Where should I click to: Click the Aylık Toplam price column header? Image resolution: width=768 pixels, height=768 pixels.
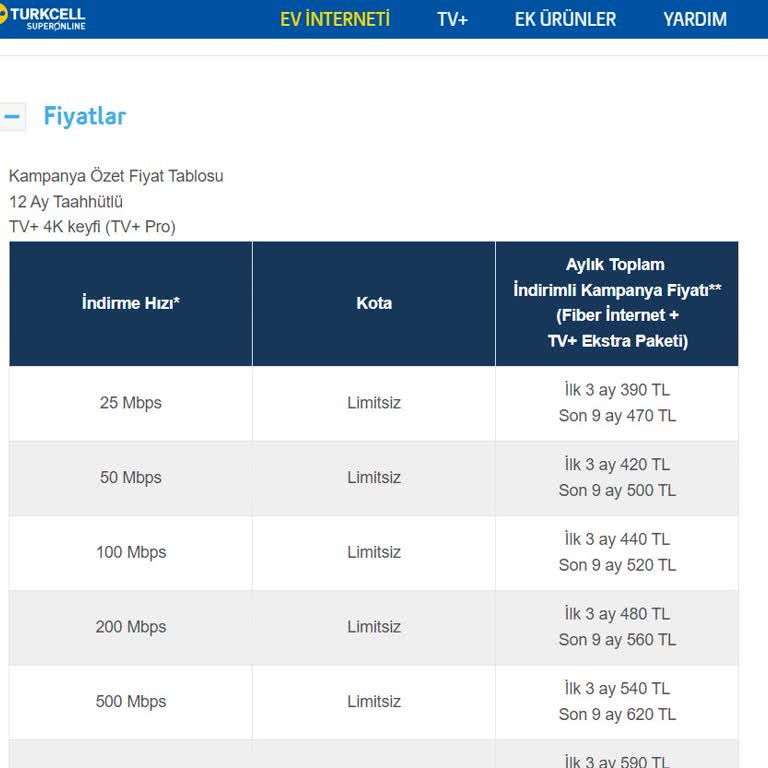617,303
